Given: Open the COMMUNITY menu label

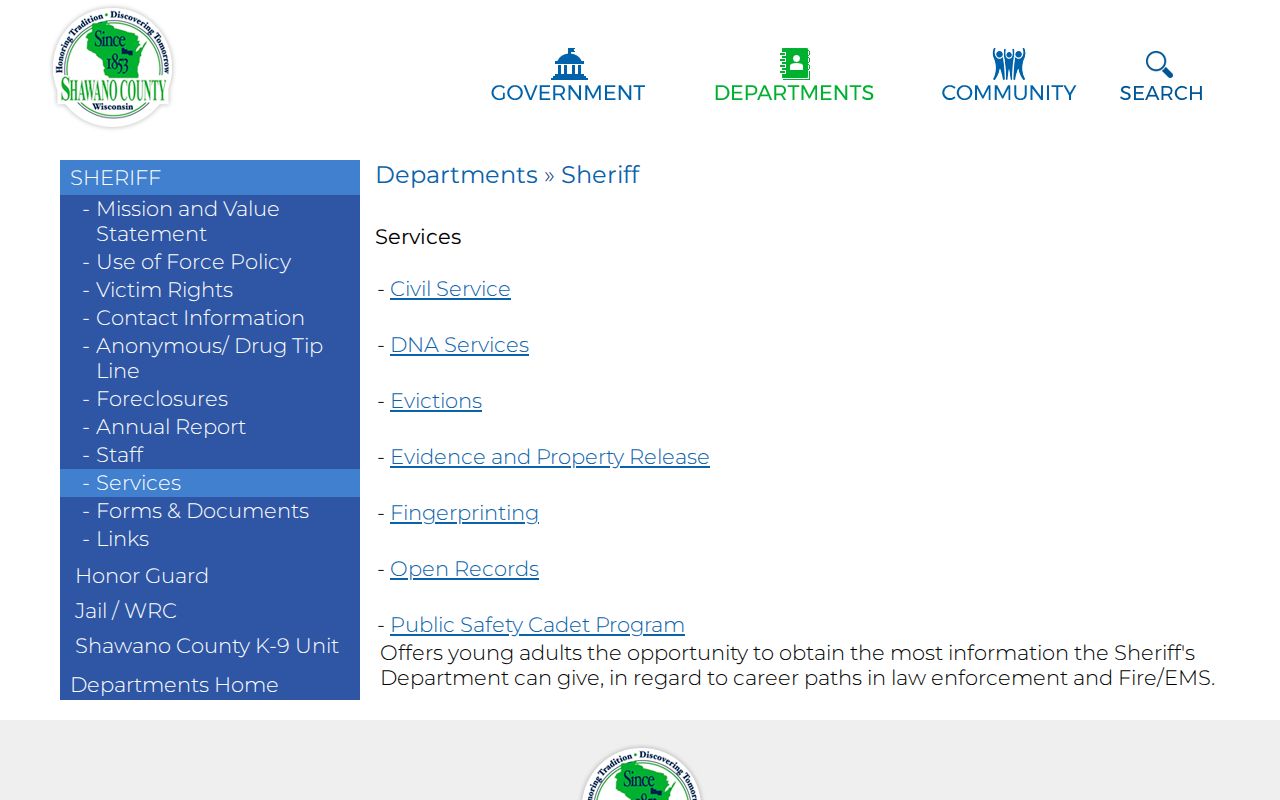Looking at the screenshot, I should [1009, 93].
